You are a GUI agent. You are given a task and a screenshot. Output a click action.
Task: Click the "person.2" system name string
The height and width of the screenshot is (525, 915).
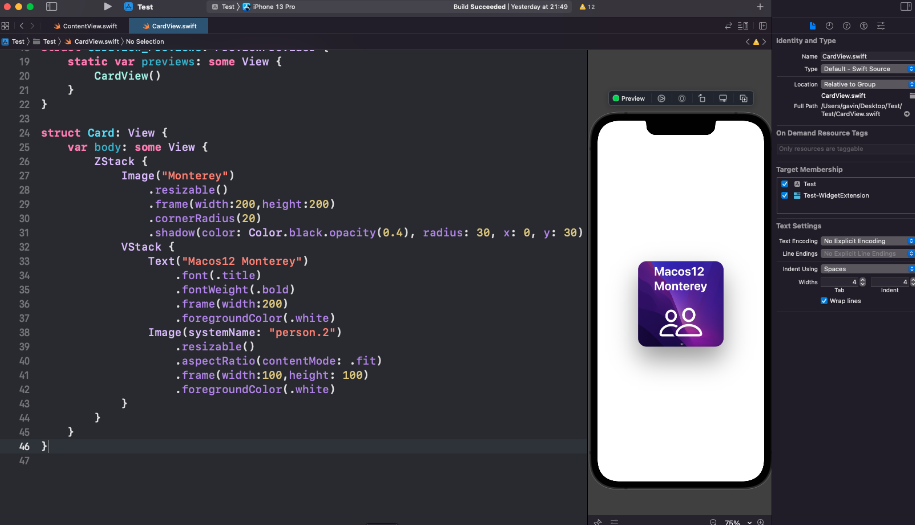(302, 332)
